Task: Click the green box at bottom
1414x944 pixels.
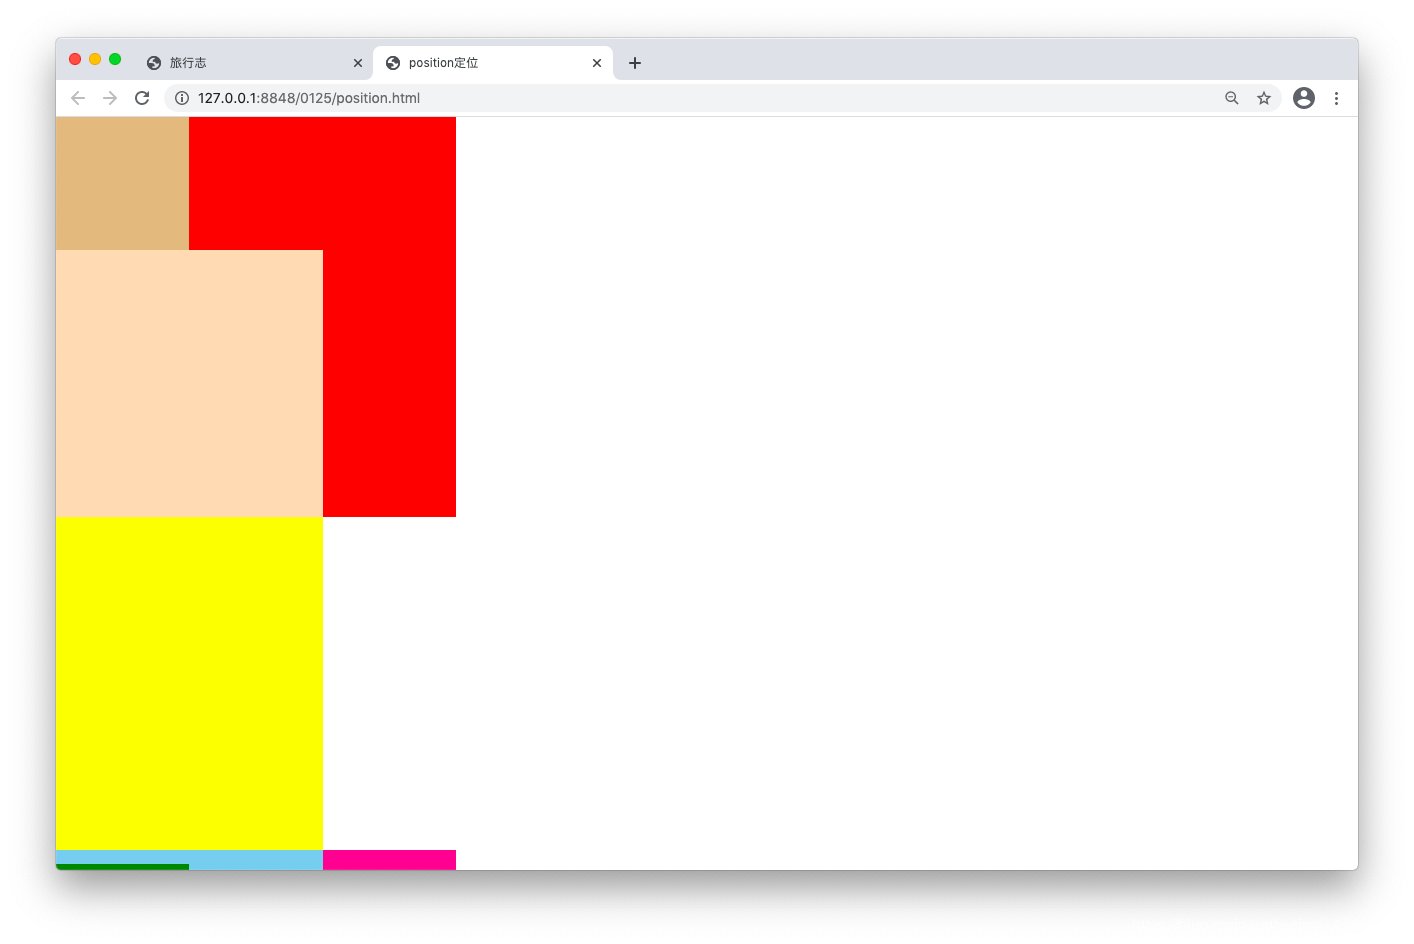Action: pos(122,867)
